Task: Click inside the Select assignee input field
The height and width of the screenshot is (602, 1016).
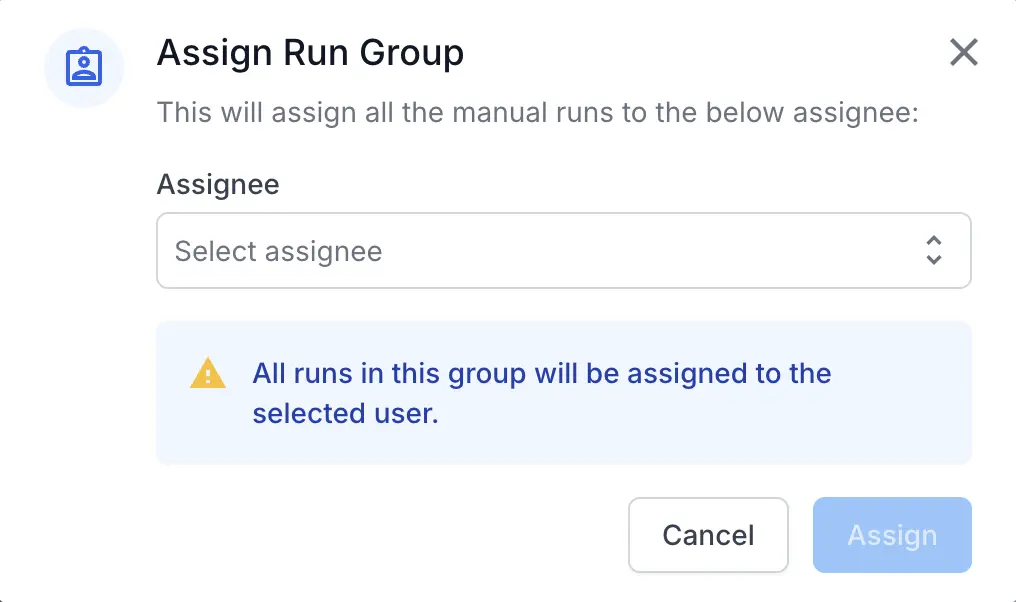Action: [x=450, y=251]
